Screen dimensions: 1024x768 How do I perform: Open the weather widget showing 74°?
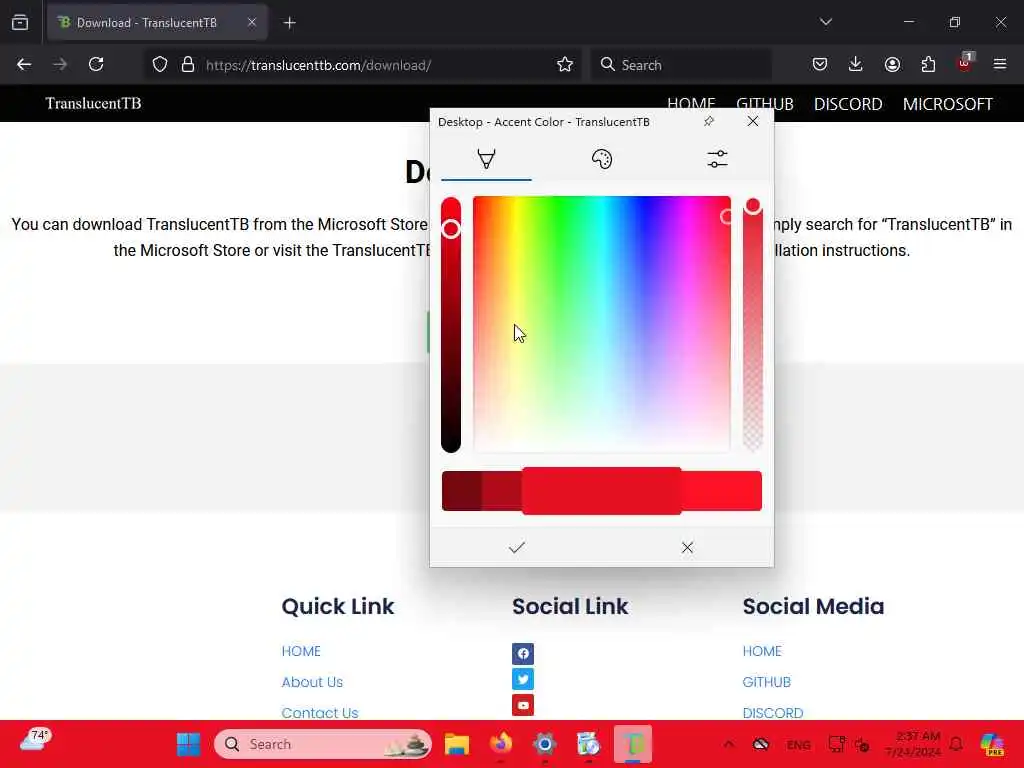click(x=36, y=741)
